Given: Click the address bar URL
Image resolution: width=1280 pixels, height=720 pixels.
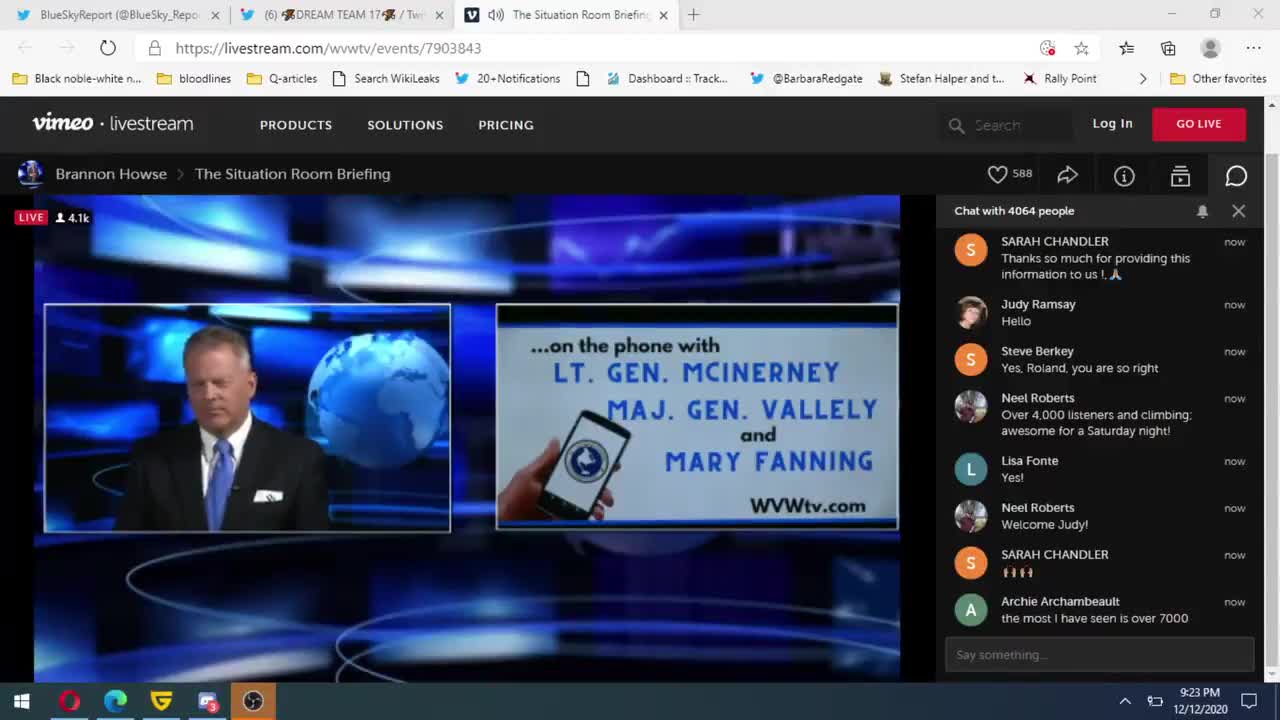Looking at the screenshot, I should pyautogui.click(x=328, y=48).
